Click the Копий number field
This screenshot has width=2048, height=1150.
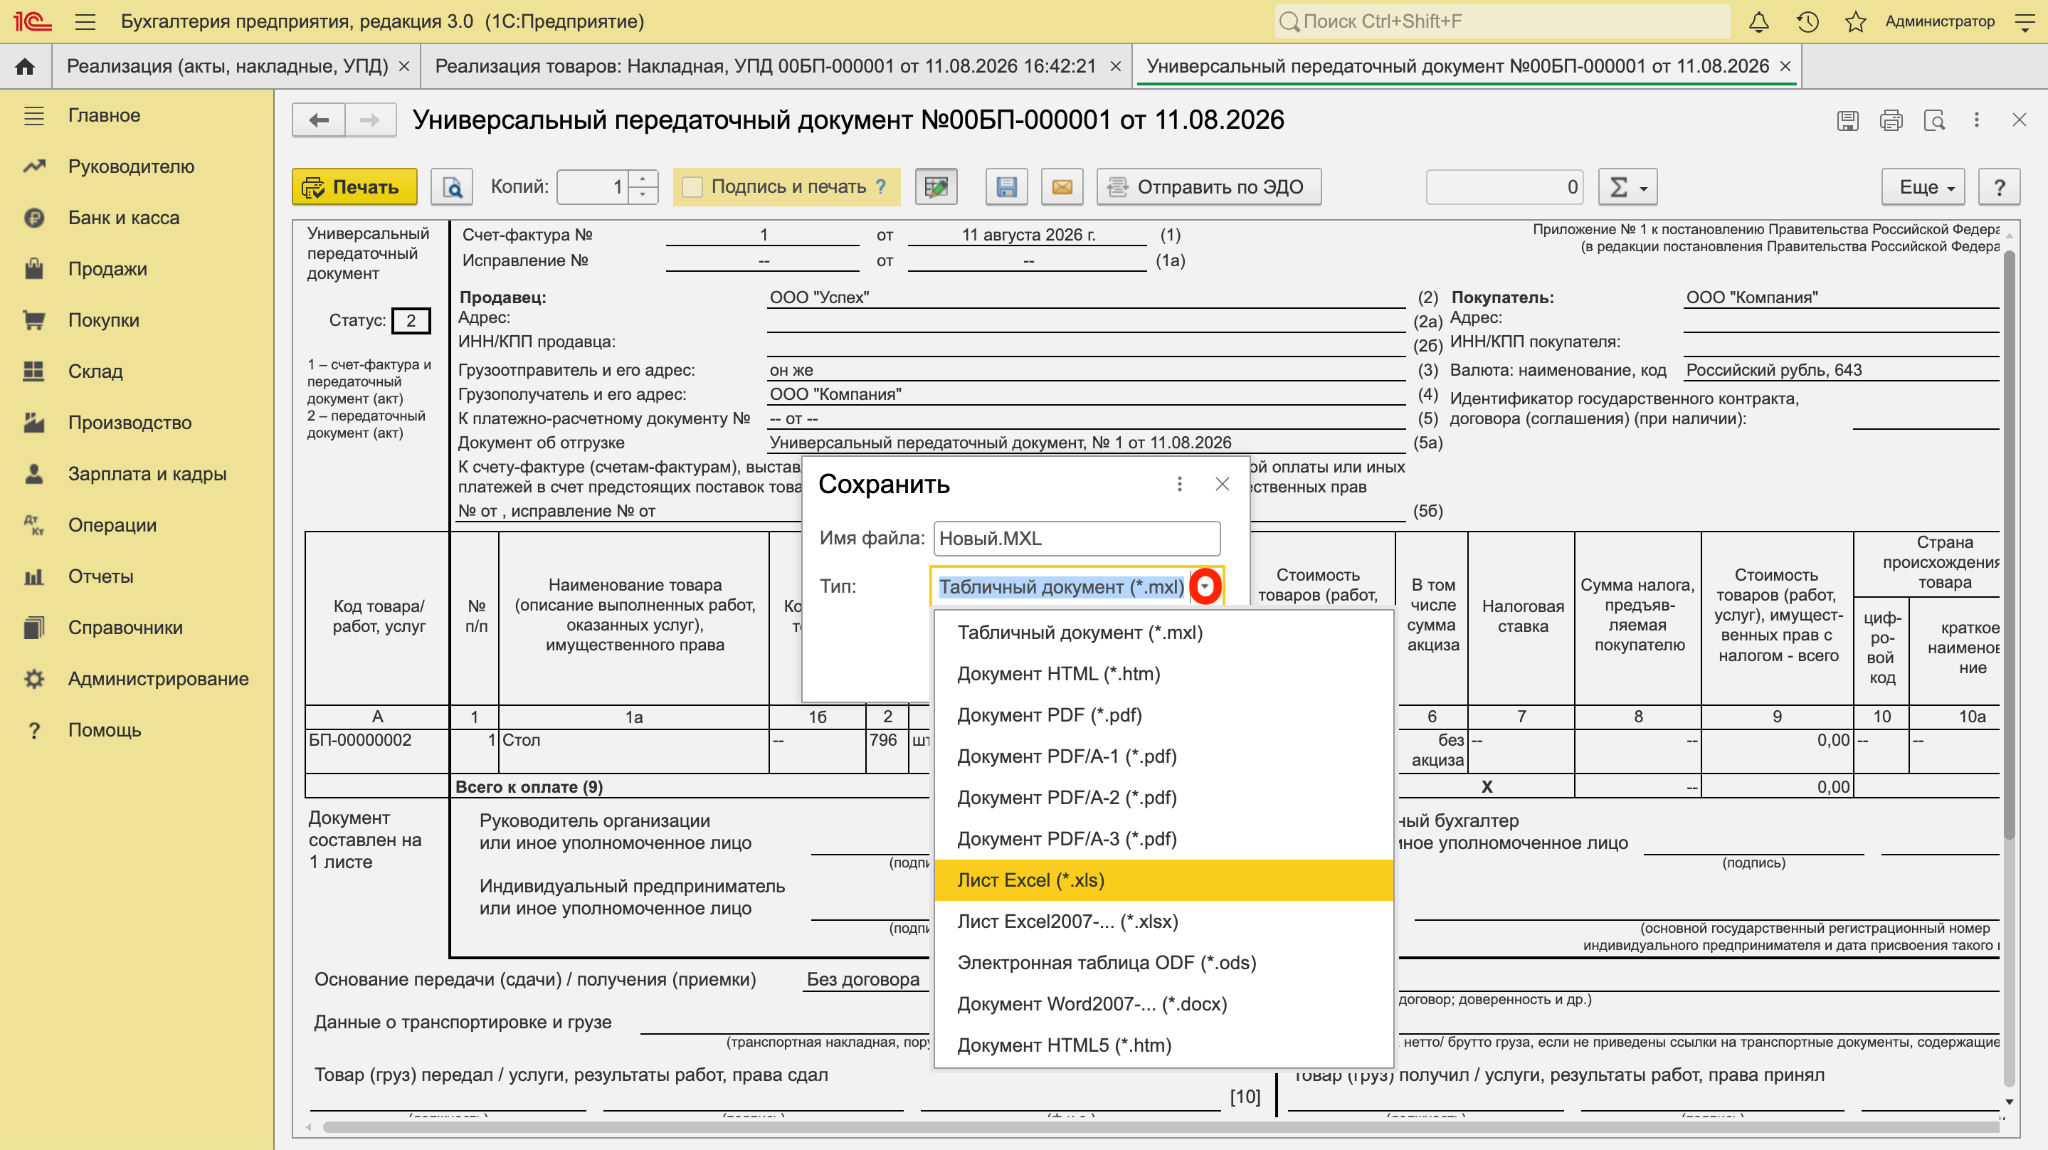coord(593,187)
